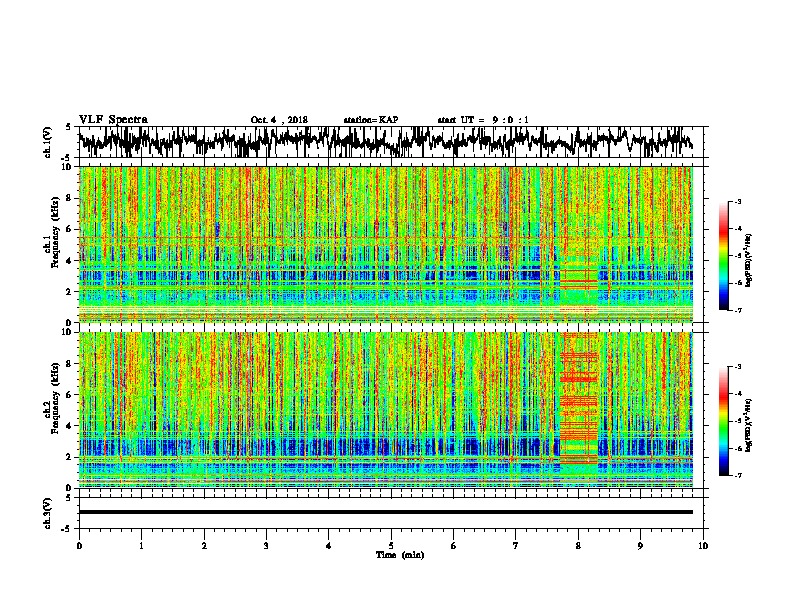Click the "start UT = 9 : 0 : 1" text

483,120
